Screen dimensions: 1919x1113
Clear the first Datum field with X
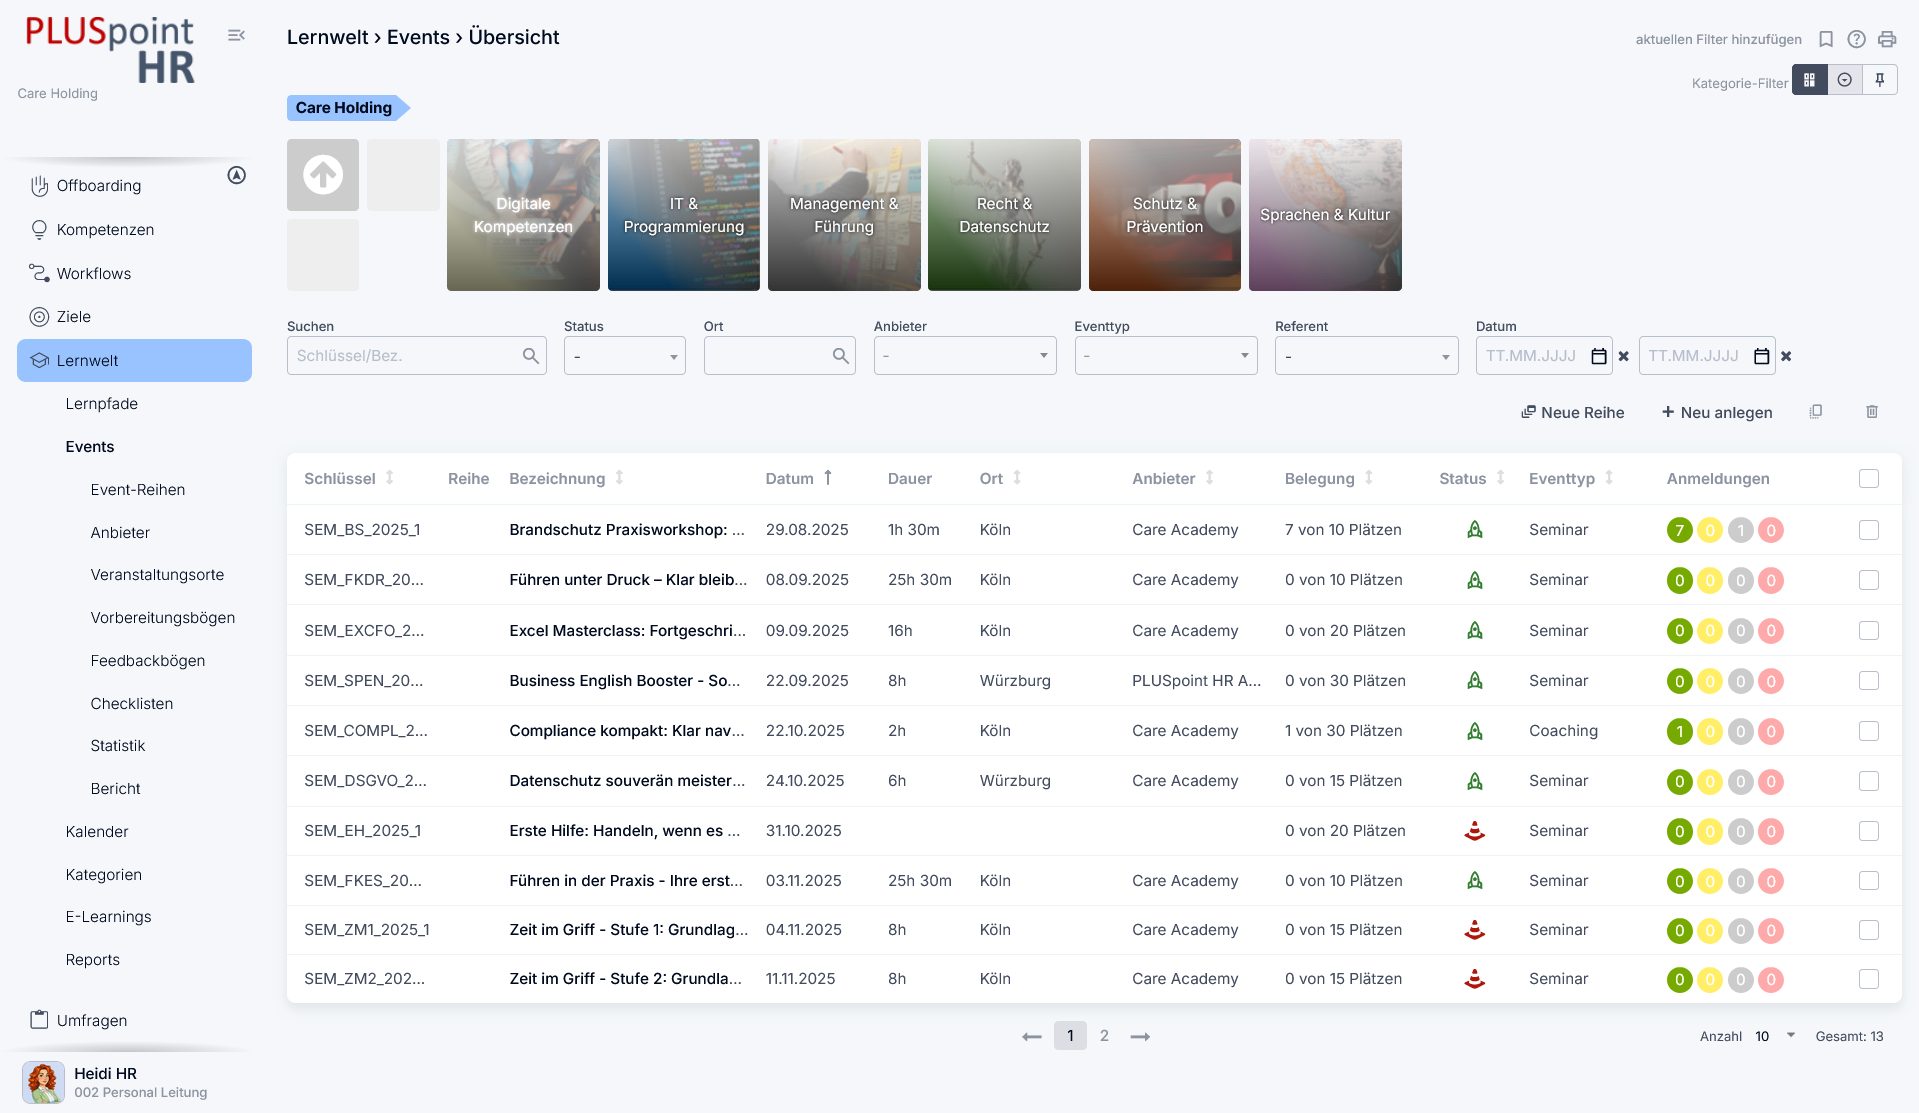(1623, 356)
